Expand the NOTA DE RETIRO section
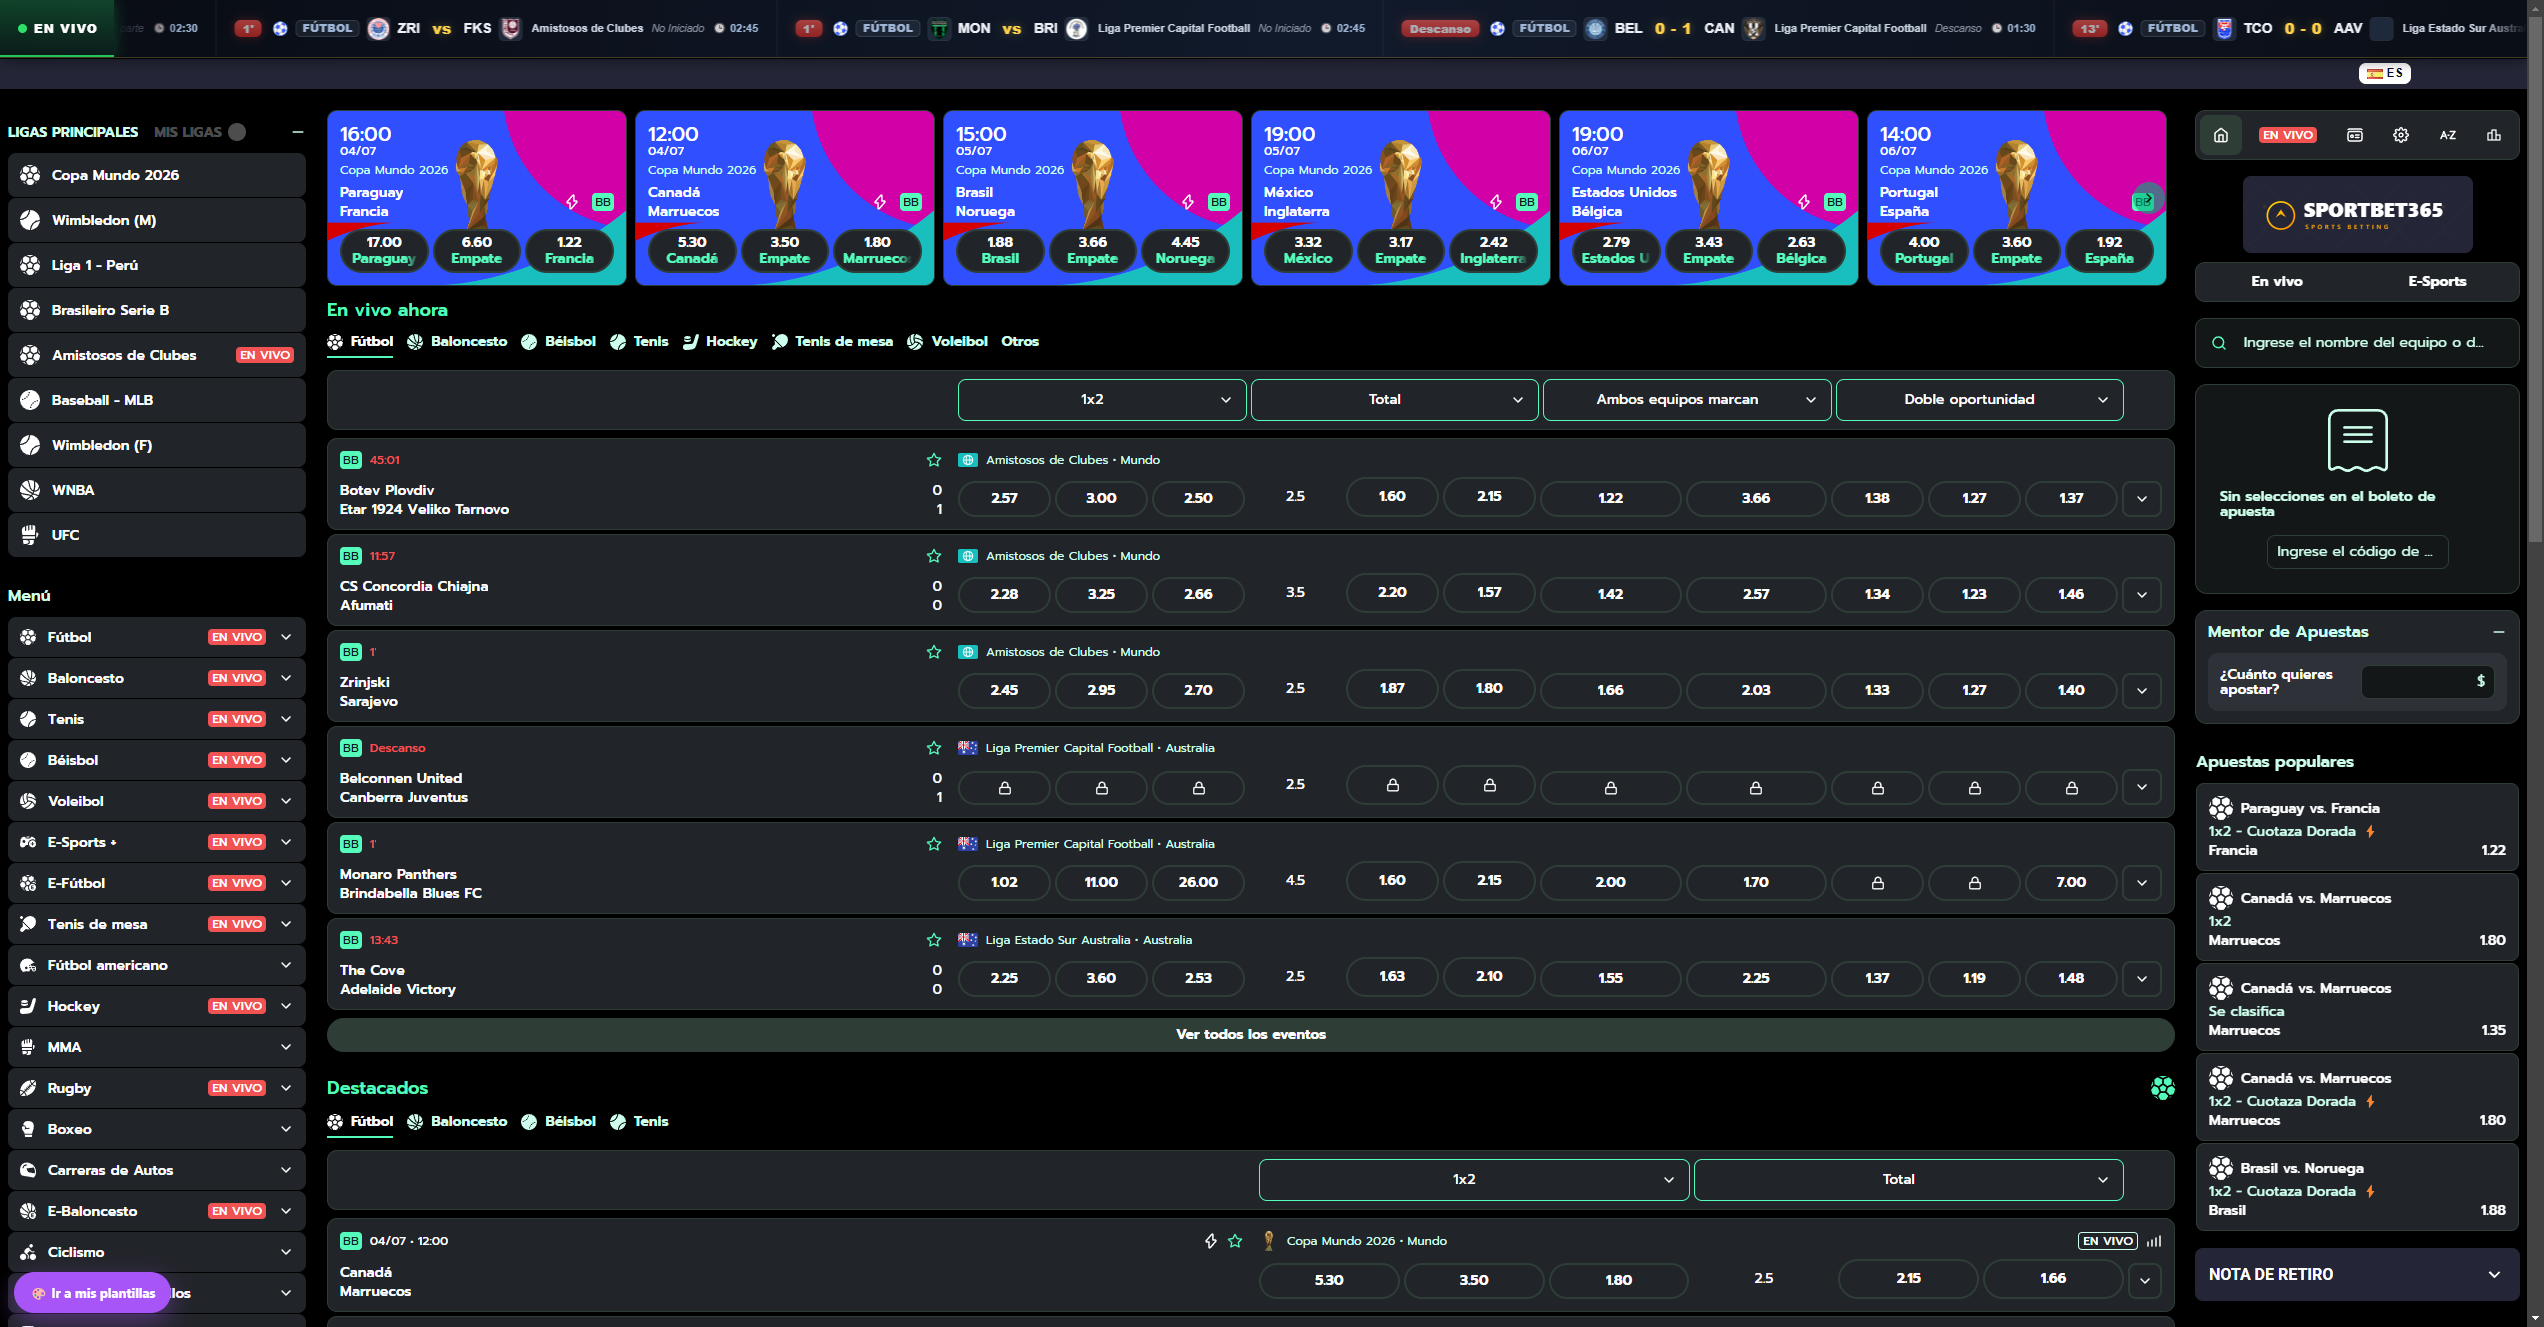Screen dimensions: 2544x1327 [2357, 1274]
